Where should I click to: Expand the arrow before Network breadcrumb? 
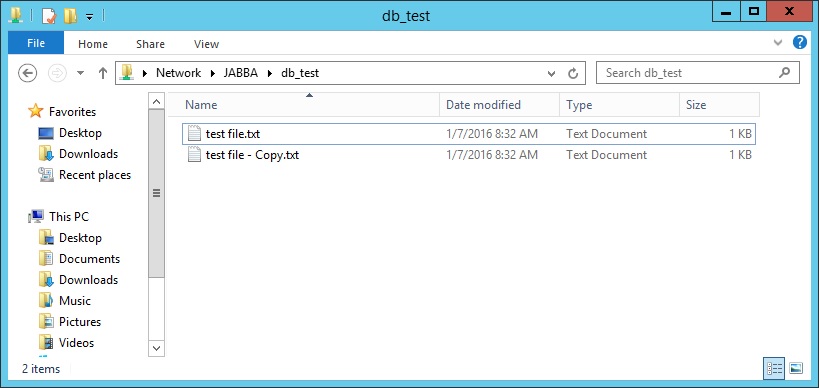[145, 73]
